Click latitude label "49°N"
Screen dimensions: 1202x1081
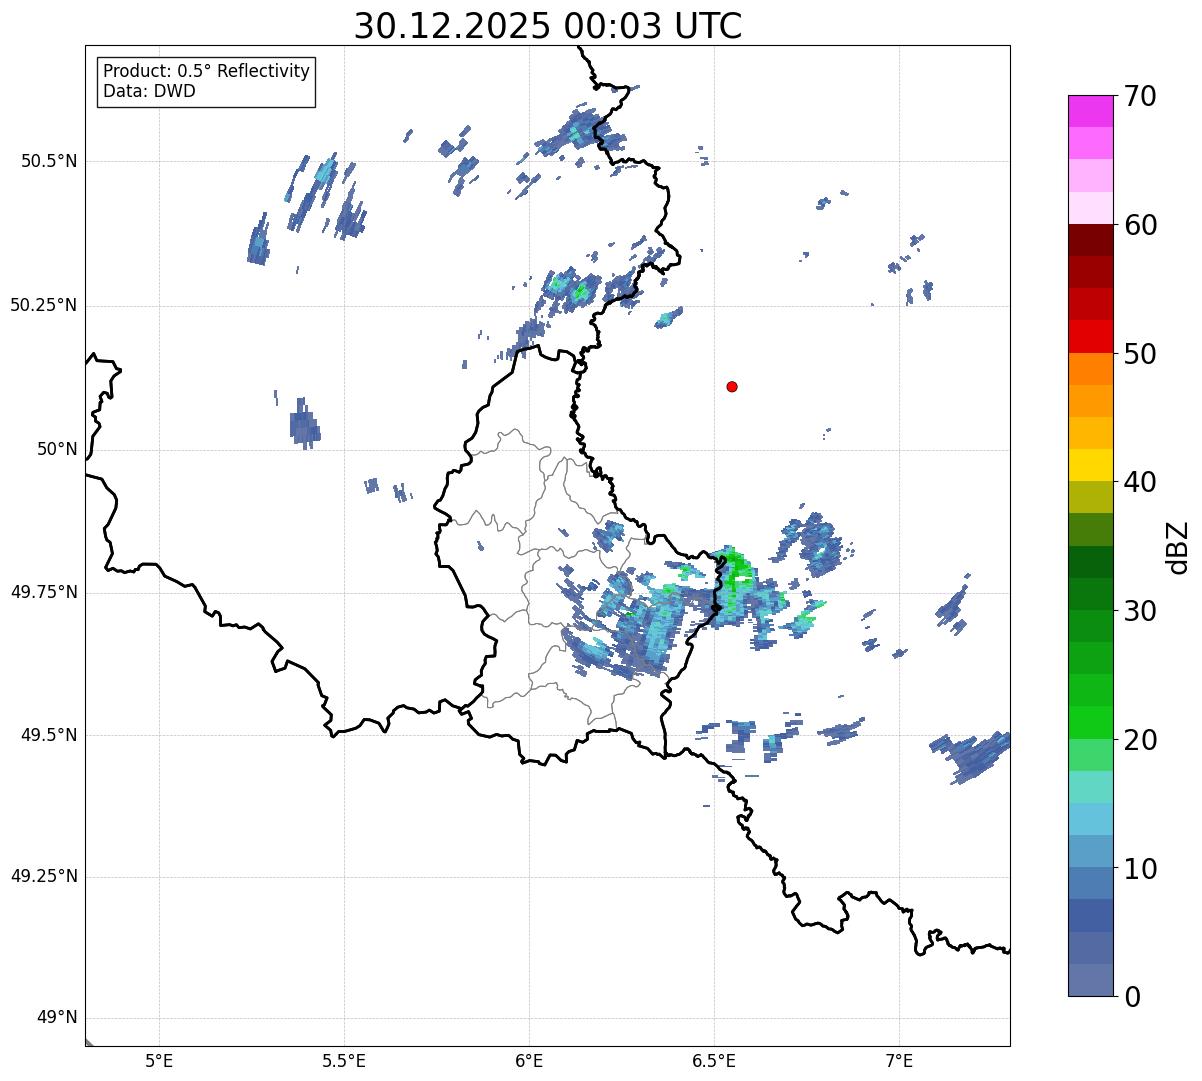(x=58, y=1018)
